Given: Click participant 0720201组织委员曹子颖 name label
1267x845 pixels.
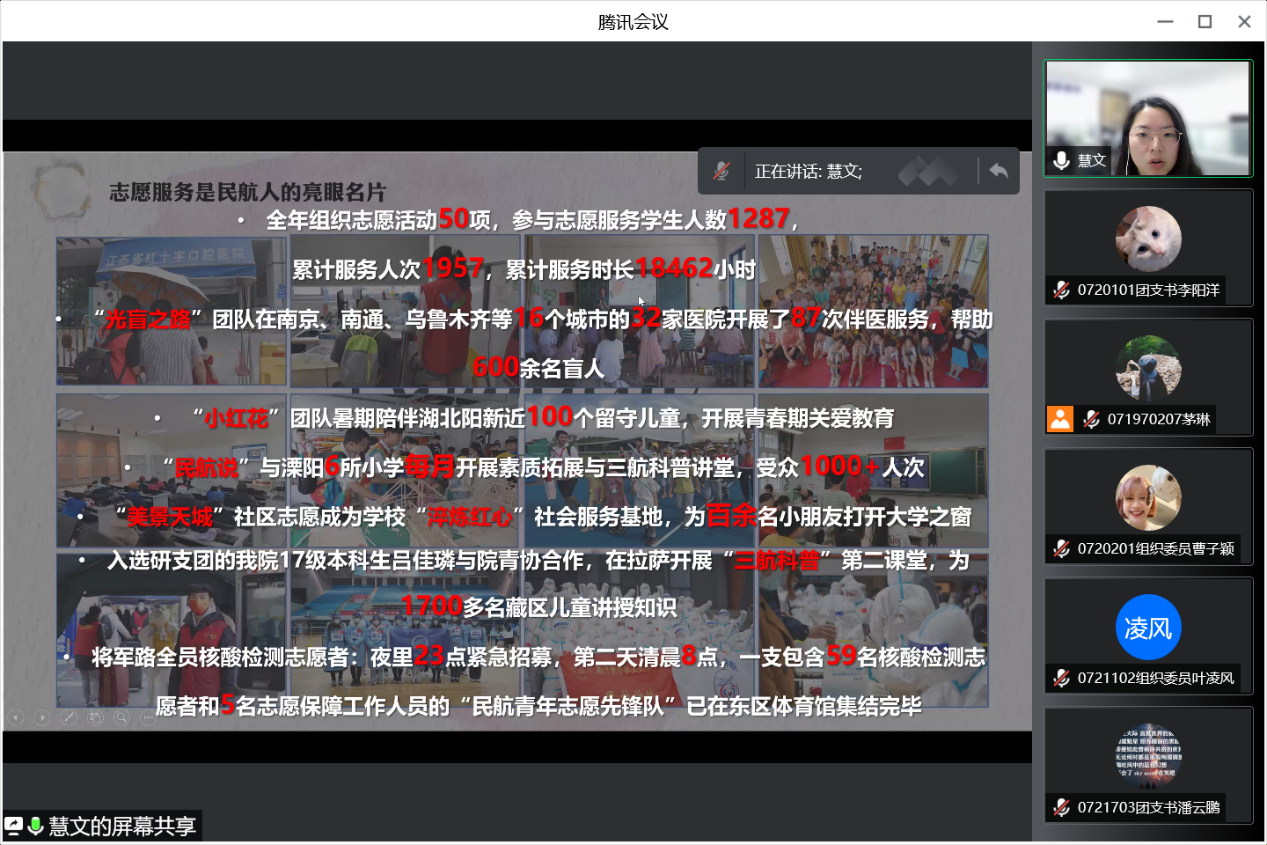Looking at the screenshot, I should pyautogui.click(x=1155, y=549).
